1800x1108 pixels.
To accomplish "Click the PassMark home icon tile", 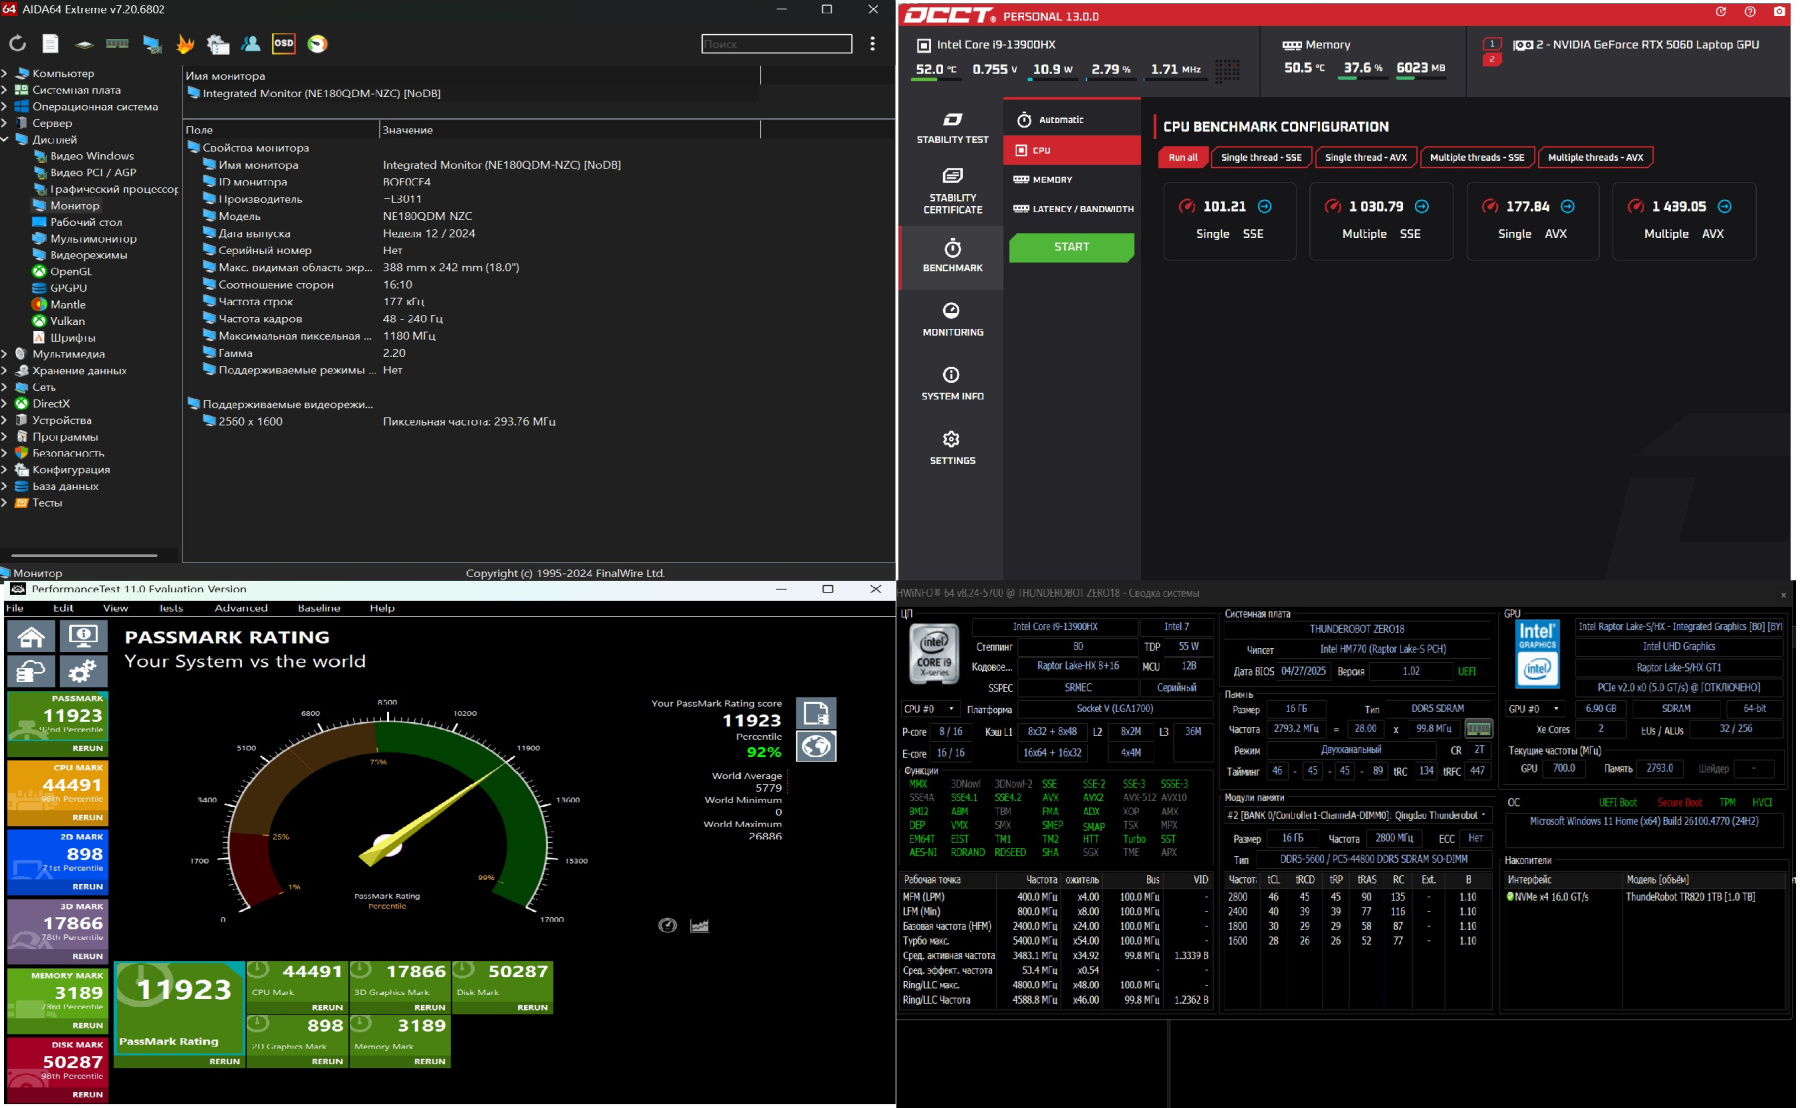I will click(x=31, y=637).
